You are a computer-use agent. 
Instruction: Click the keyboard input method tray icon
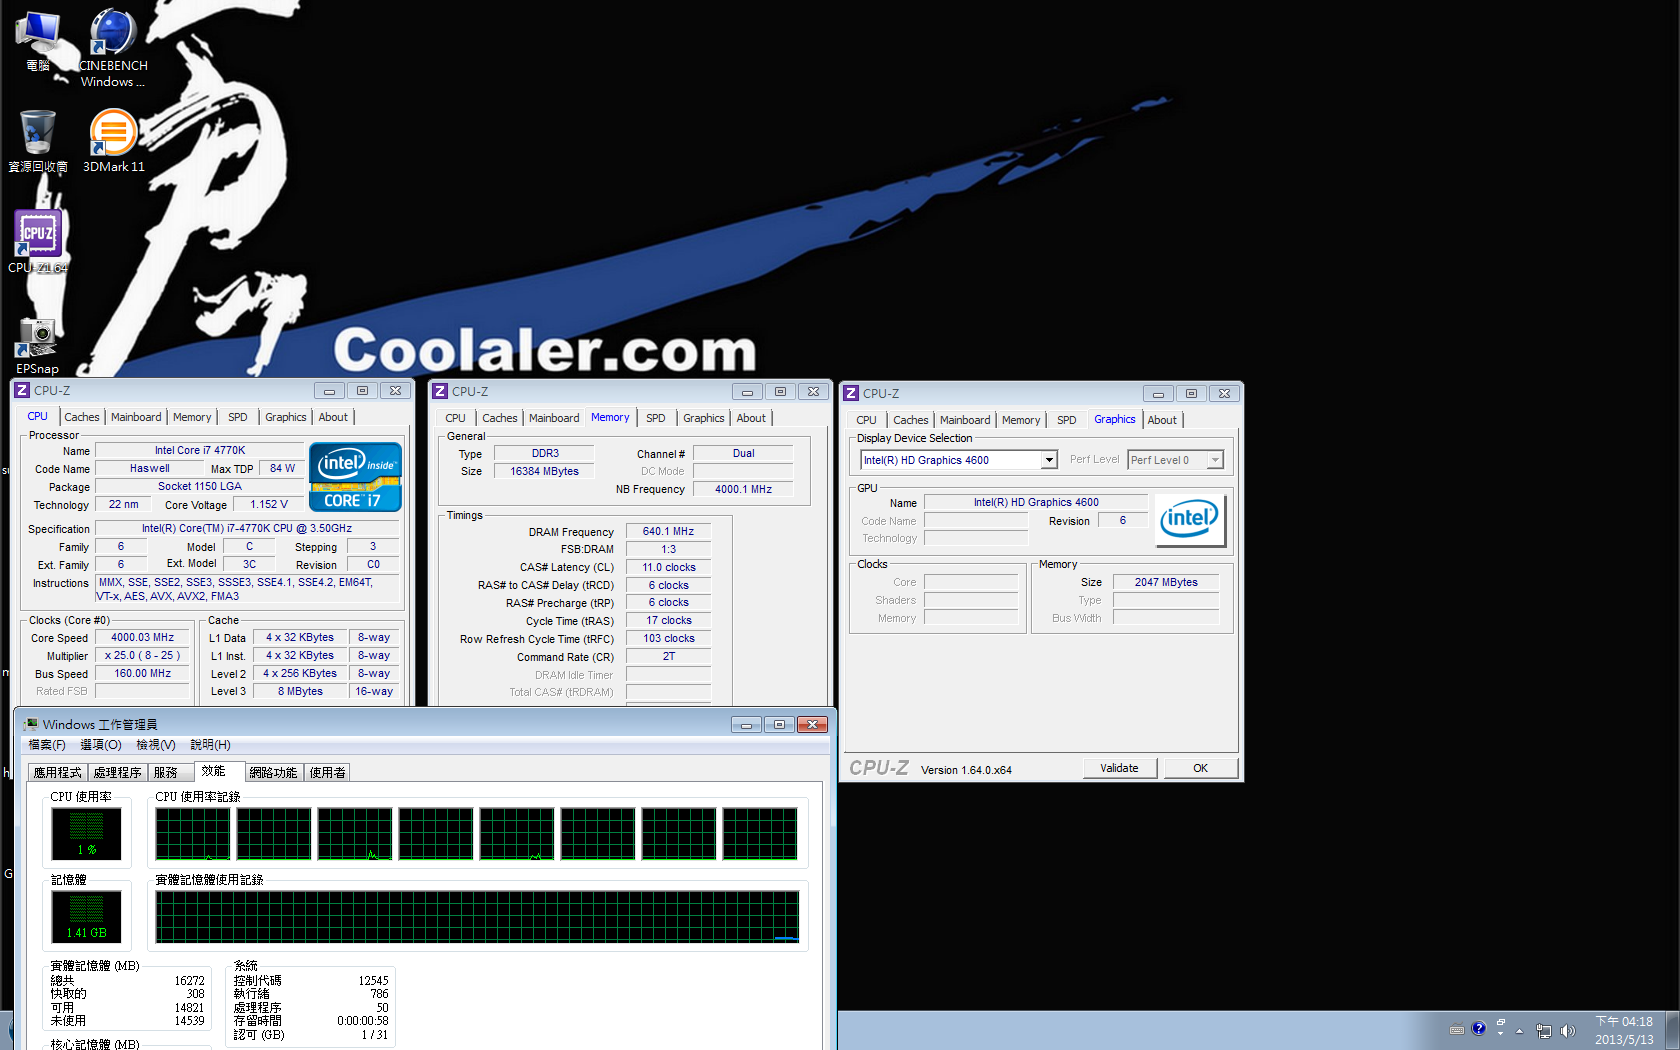coord(1457,1030)
